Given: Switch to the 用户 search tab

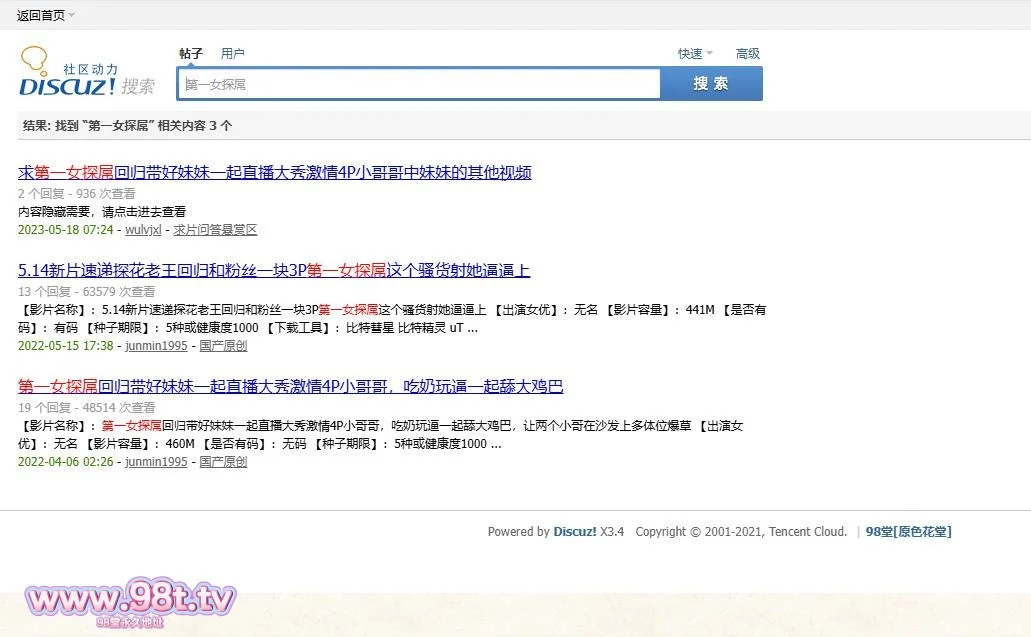Looking at the screenshot, I should (x=232, y=54).
